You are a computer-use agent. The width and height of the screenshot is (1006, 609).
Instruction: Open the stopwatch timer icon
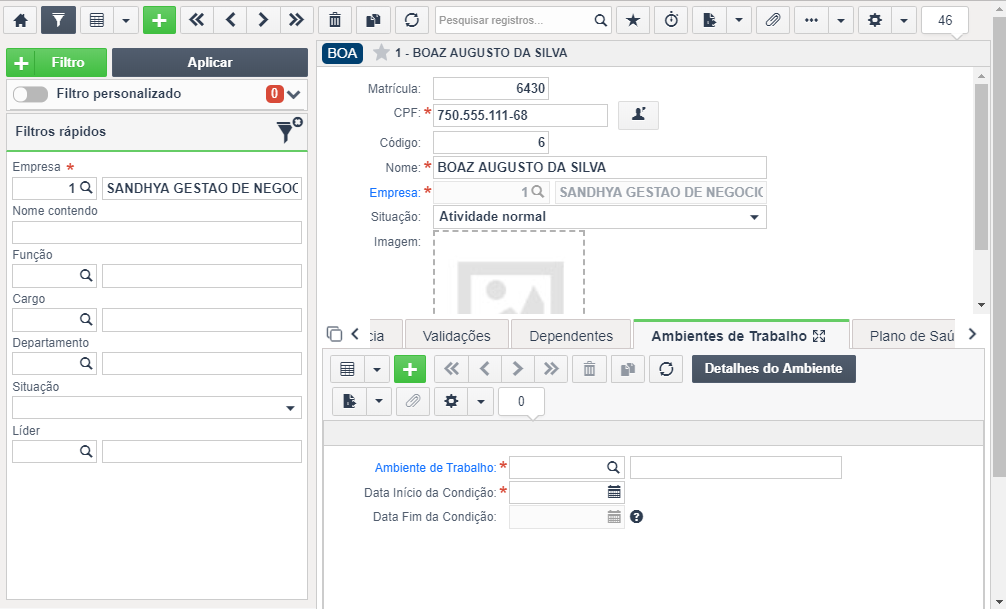point(671,20)
